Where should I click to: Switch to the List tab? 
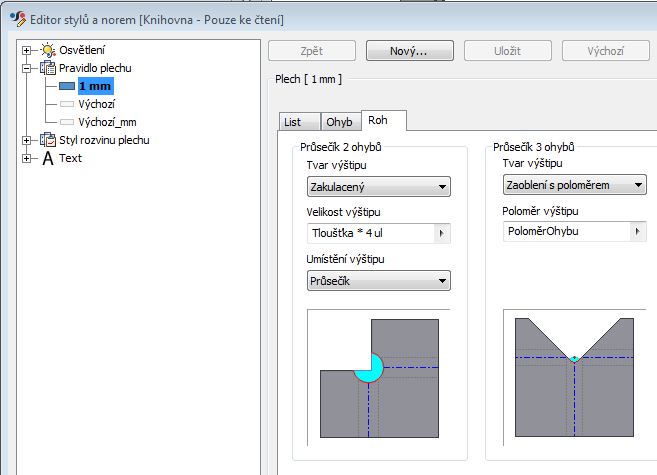[x=293, y=122]
